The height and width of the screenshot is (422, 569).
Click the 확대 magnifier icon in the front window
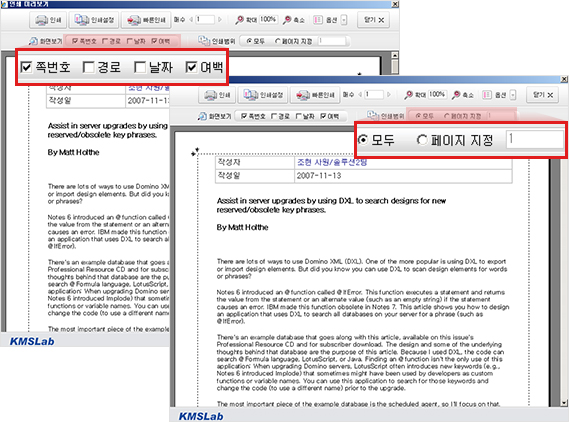(x=409, y=95)
